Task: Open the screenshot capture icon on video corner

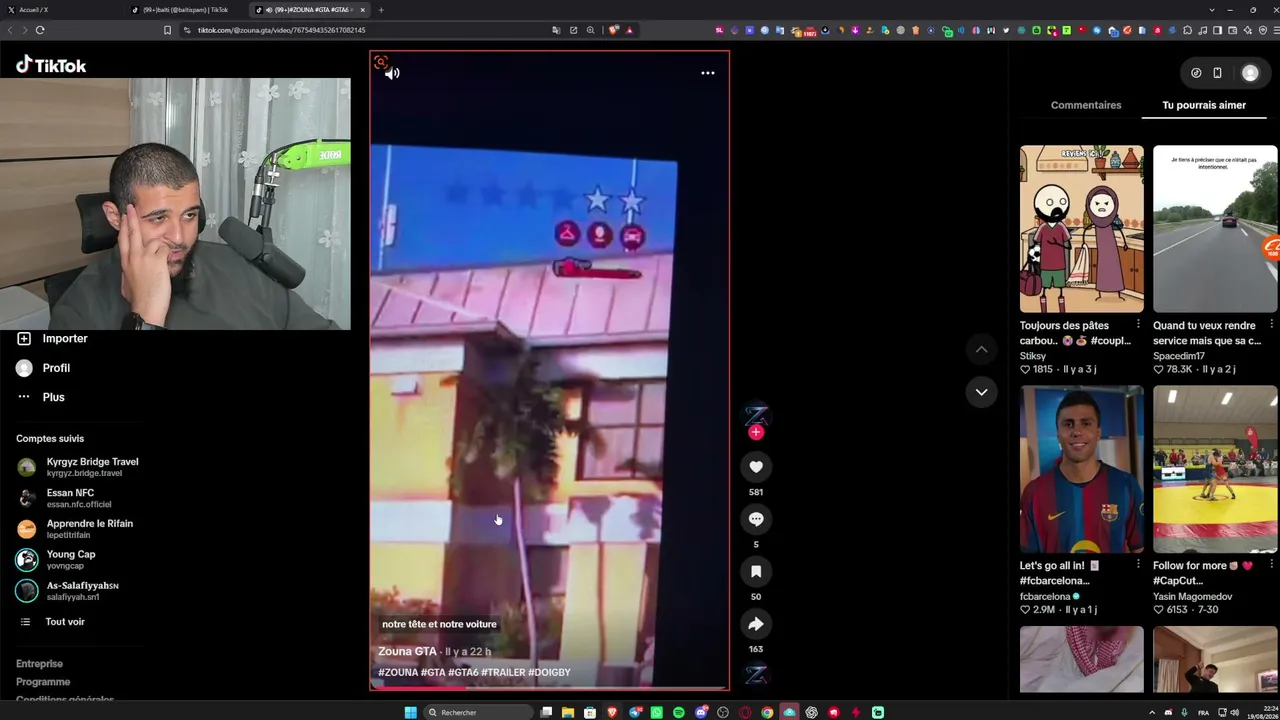Action: click(x=380, y=63)
